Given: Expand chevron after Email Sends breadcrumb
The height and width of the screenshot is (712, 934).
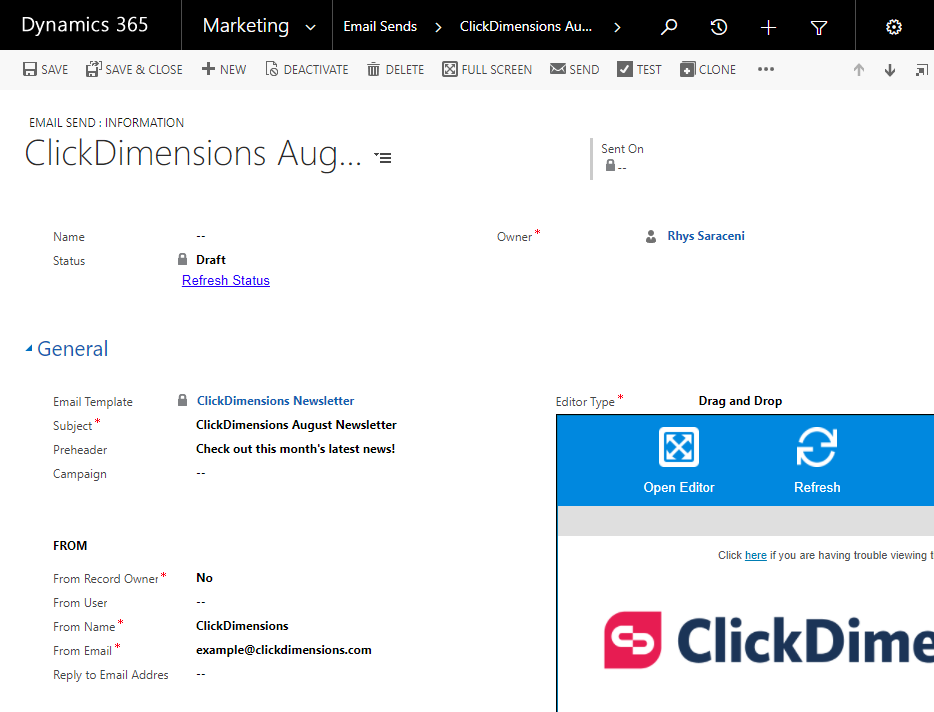Looking at the screenshot, I should 438,27.
